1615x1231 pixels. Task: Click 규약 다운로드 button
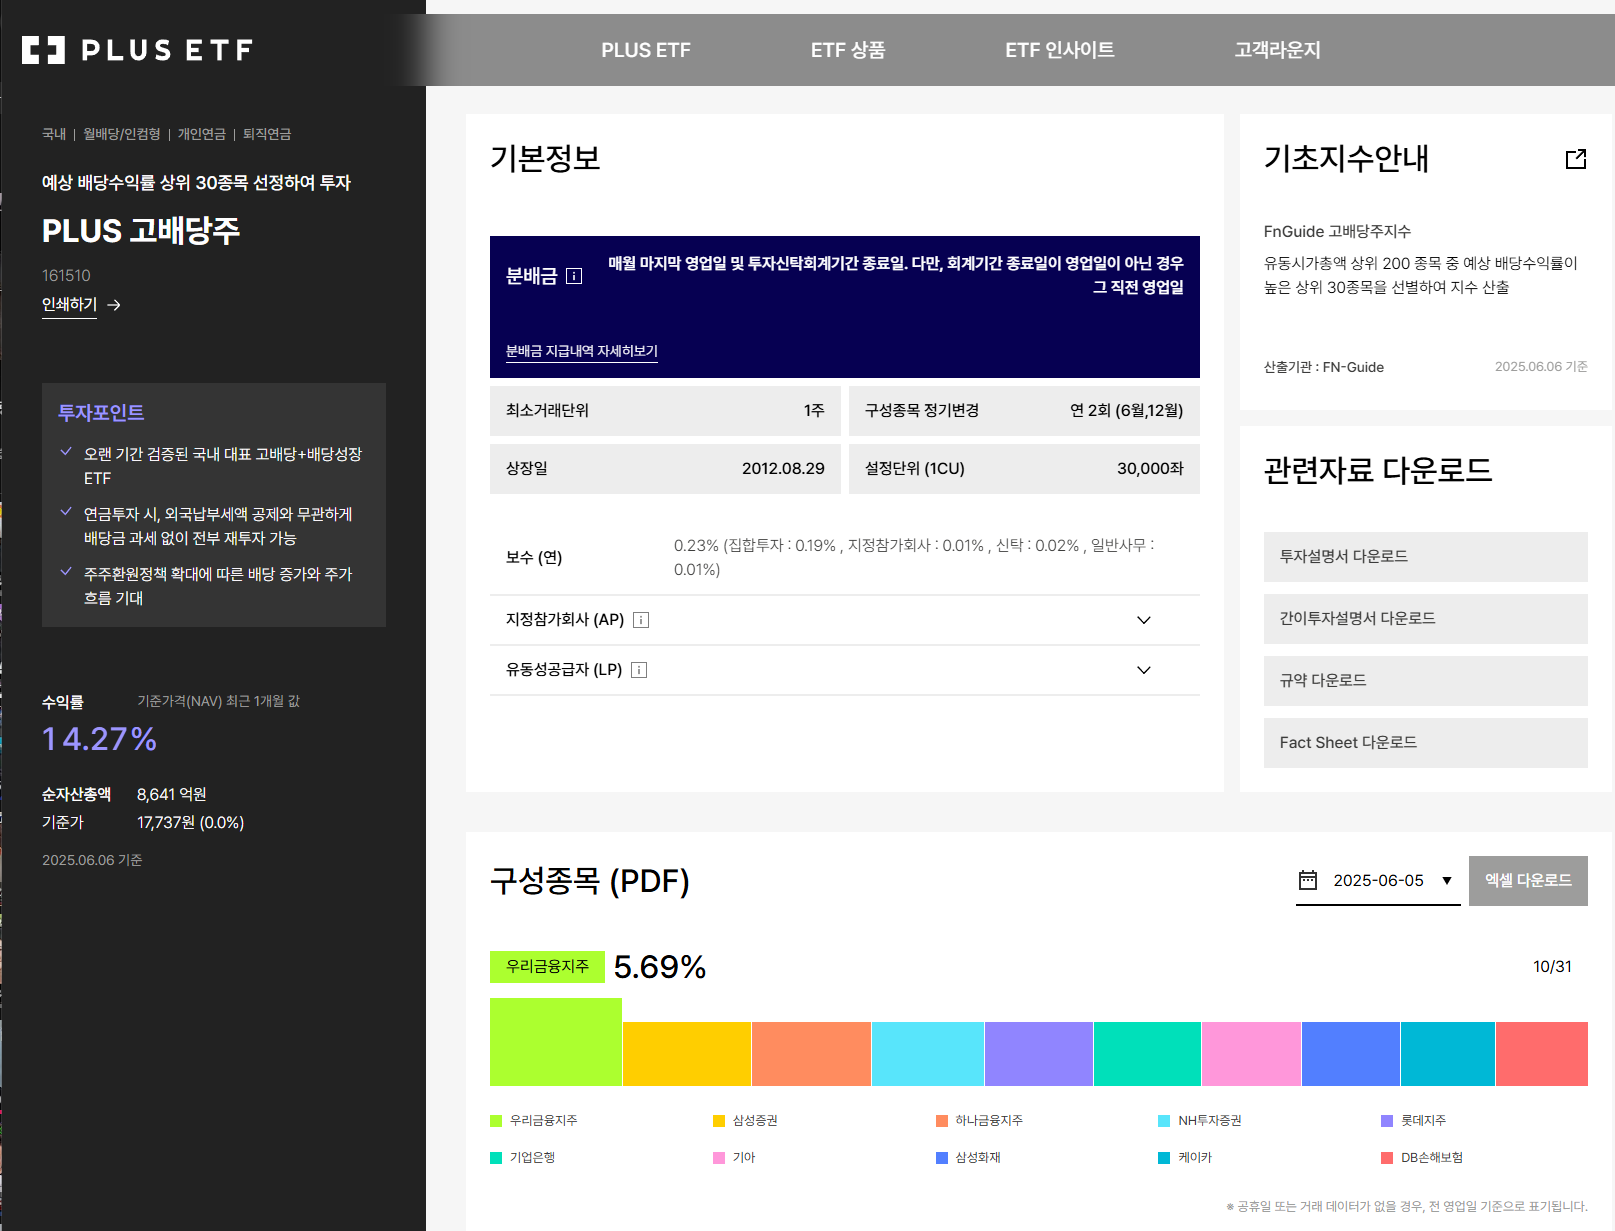[1426, 681]
